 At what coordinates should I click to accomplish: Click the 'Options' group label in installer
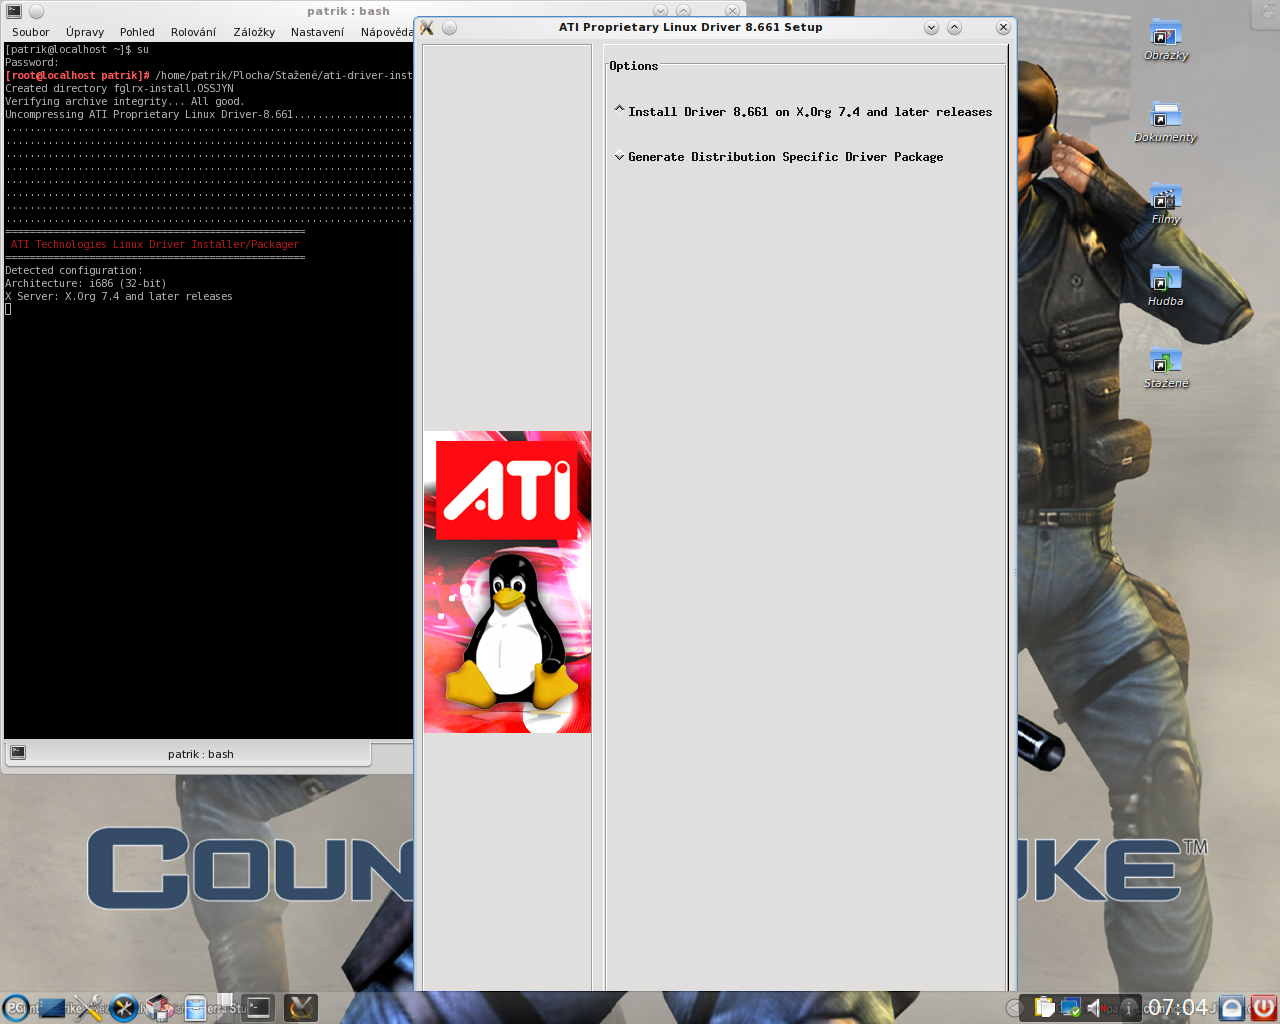coord(634,66)
